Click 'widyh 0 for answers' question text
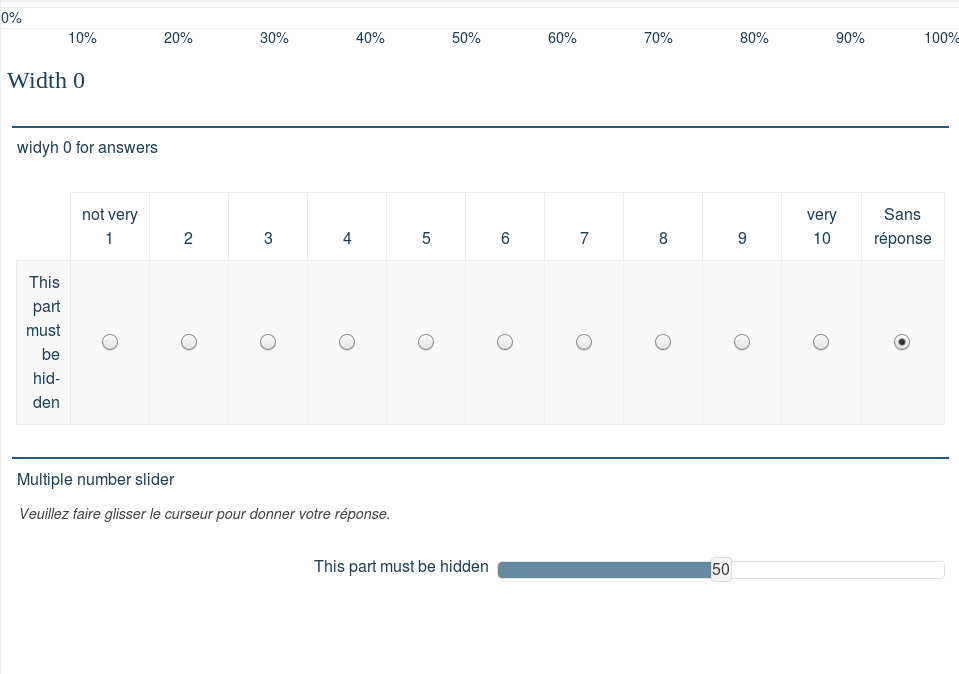This screenshot has height=674, width=959. click(x=87, y=148)
